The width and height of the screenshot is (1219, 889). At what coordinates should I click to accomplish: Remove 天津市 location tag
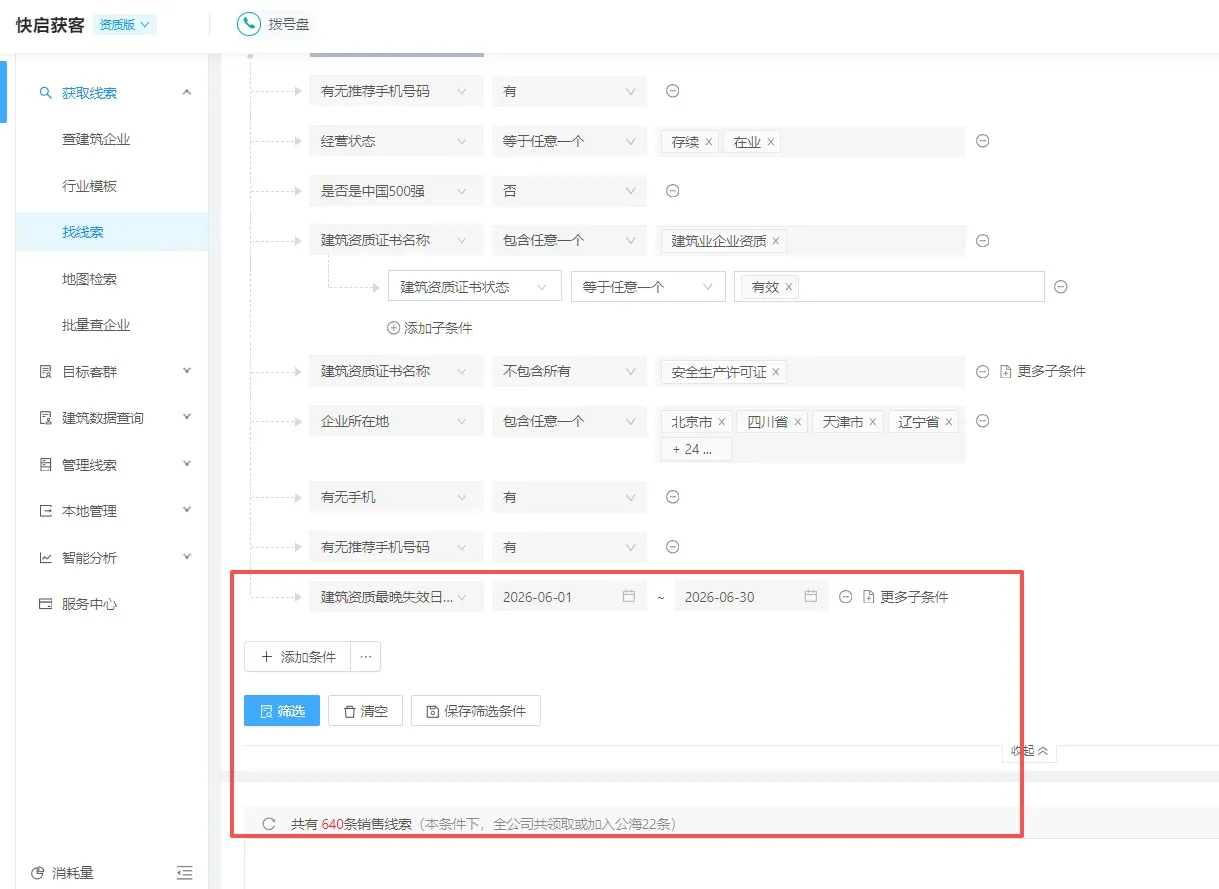click(873, 422)
